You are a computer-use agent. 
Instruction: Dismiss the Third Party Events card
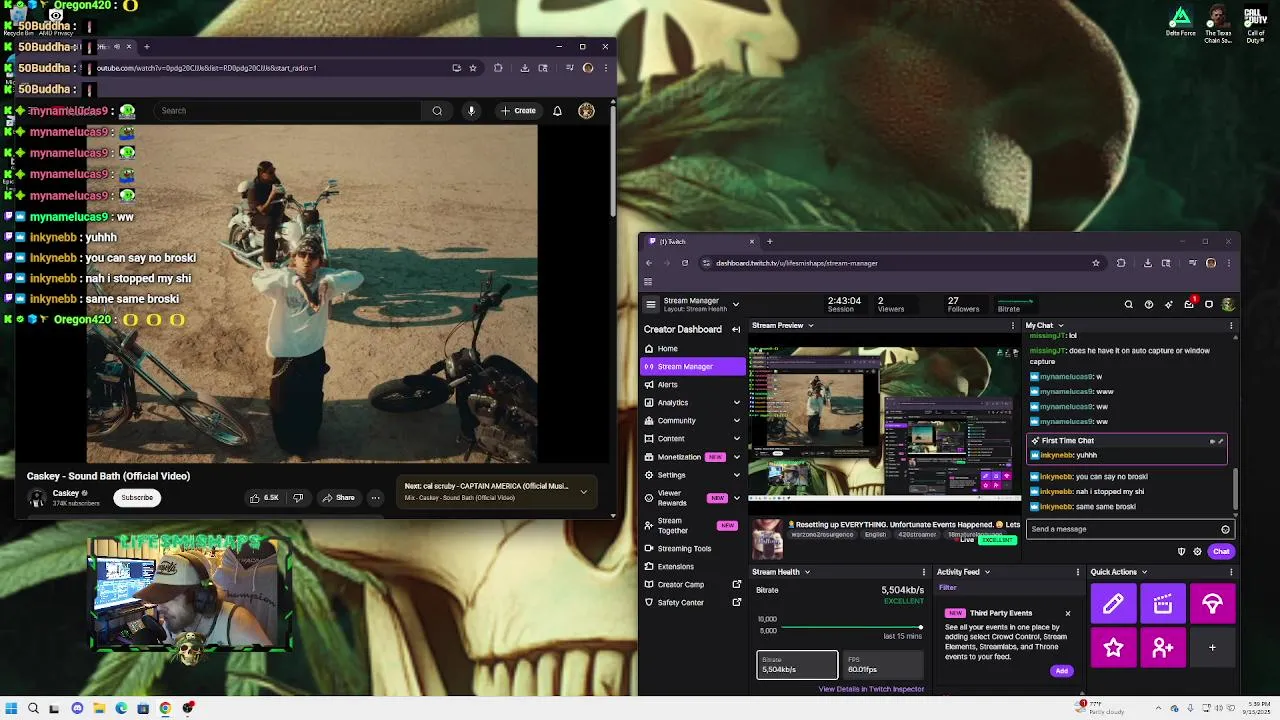[x=1067, y=613]
